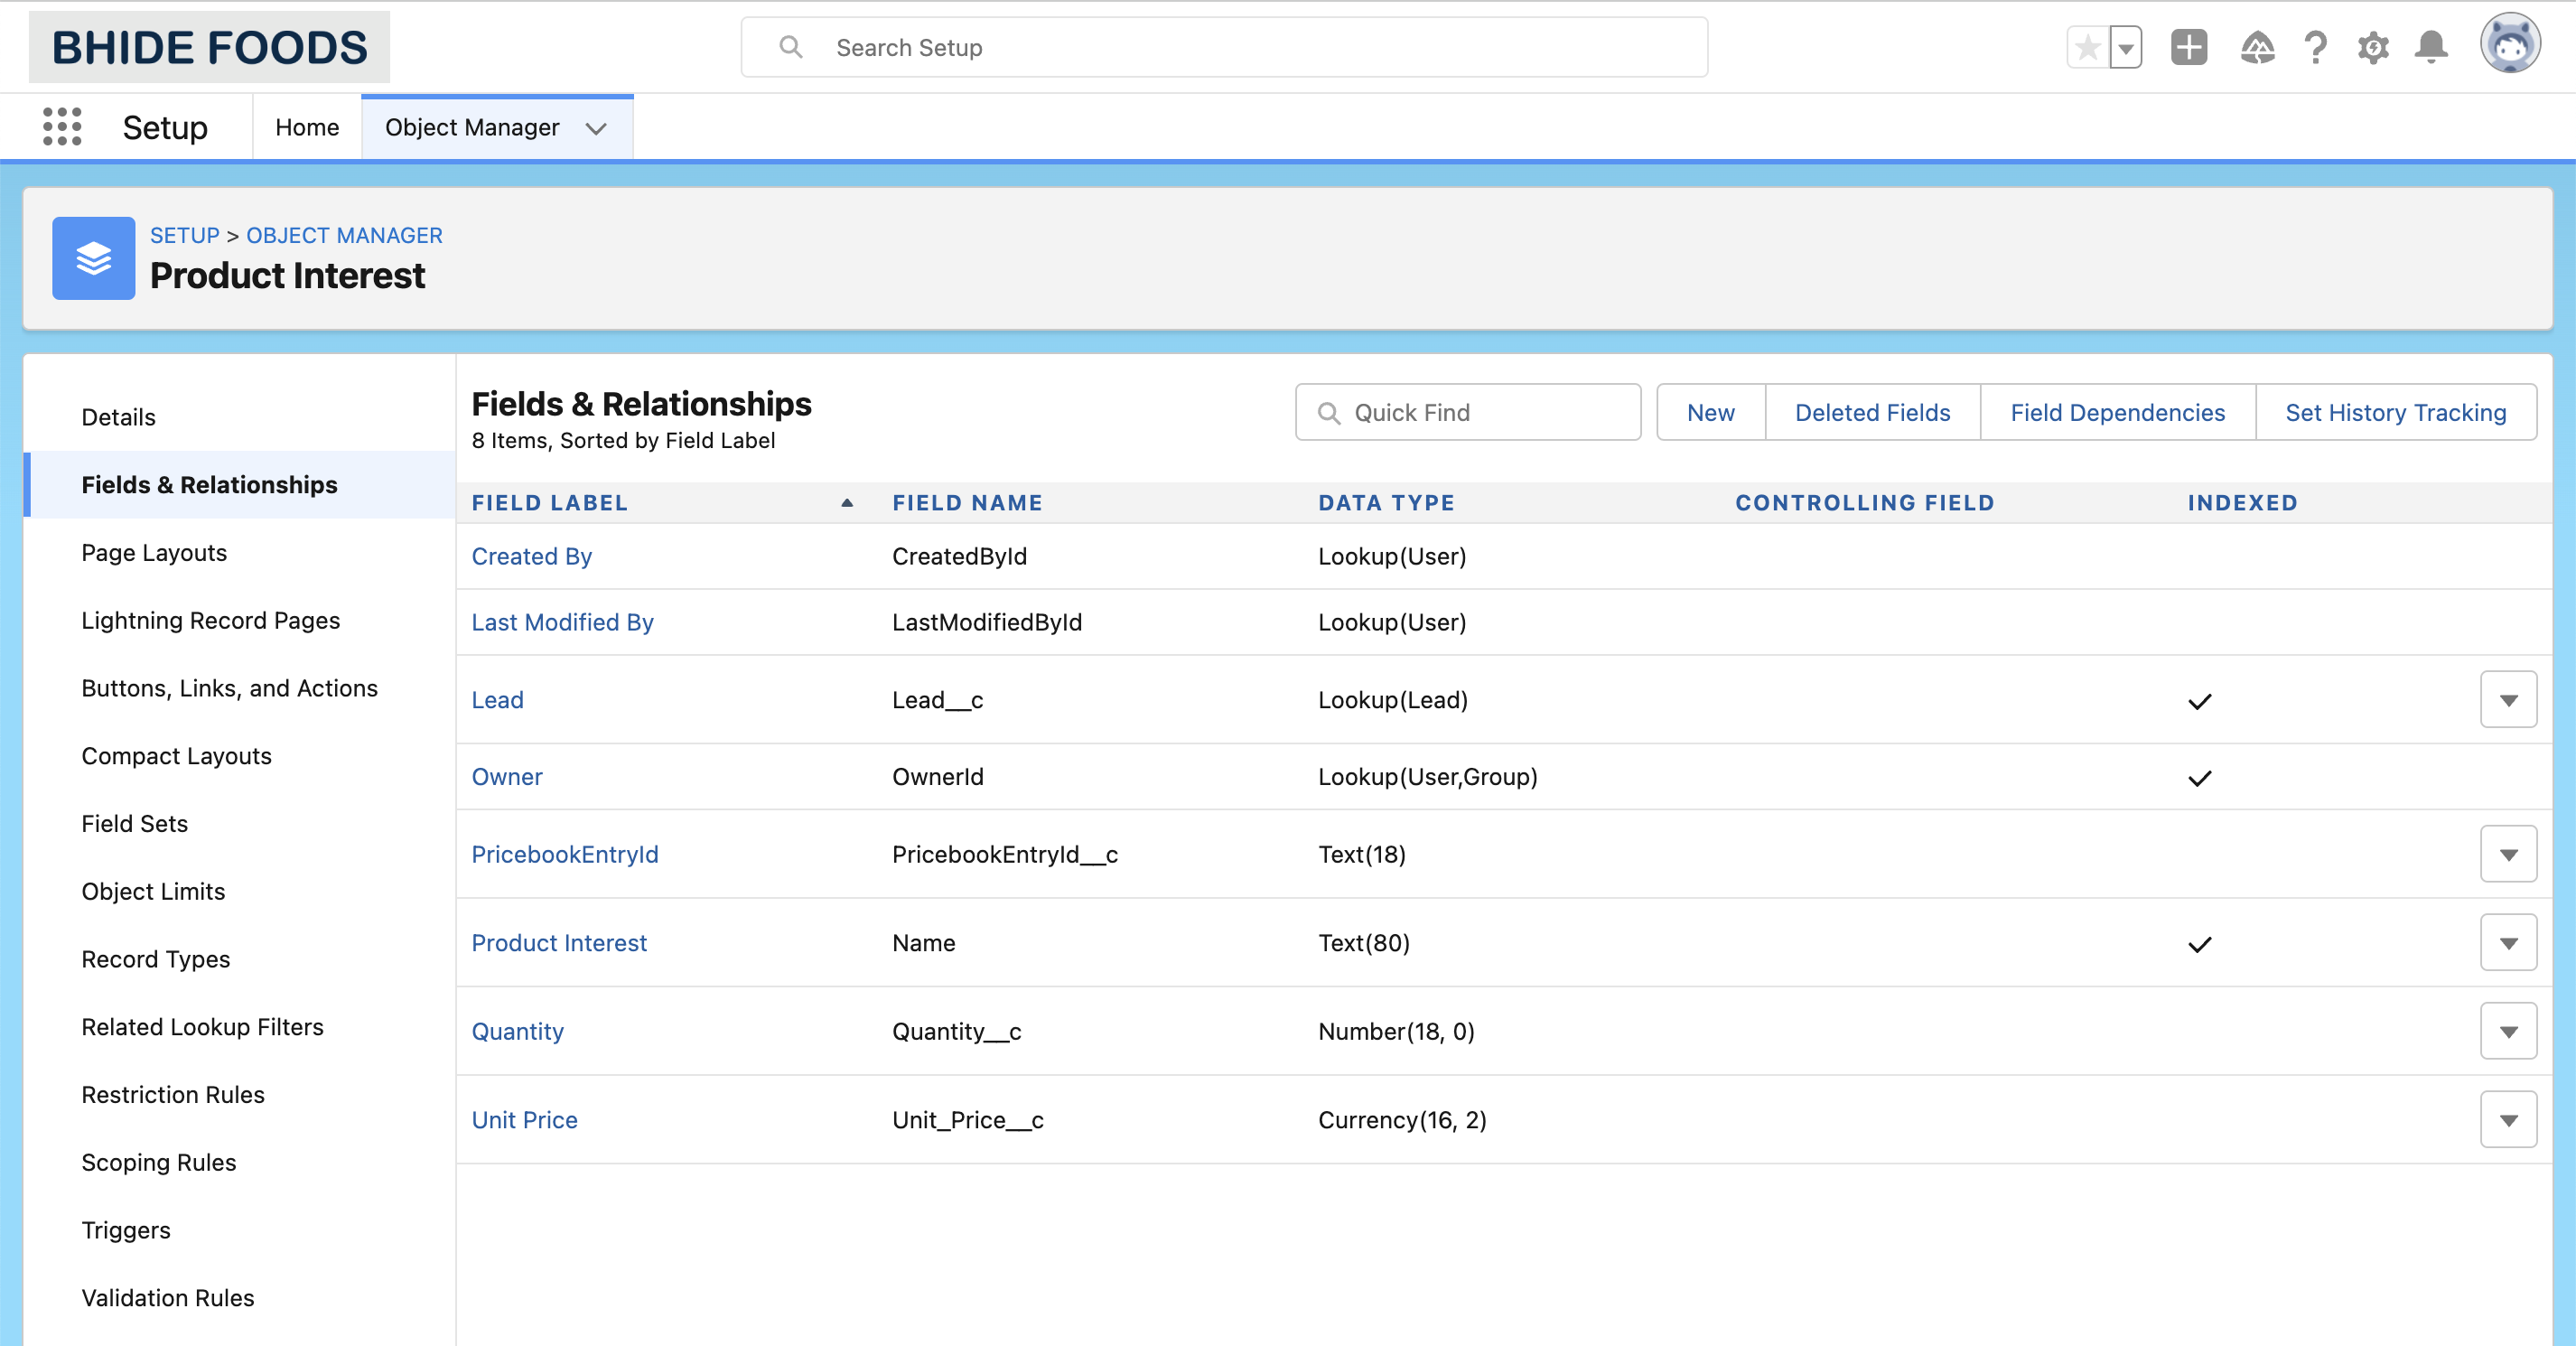Image resolution: width=2576 pixels, height=1346 pixels.
Task: Open Object Limits
Action: (x=153, y=892)
